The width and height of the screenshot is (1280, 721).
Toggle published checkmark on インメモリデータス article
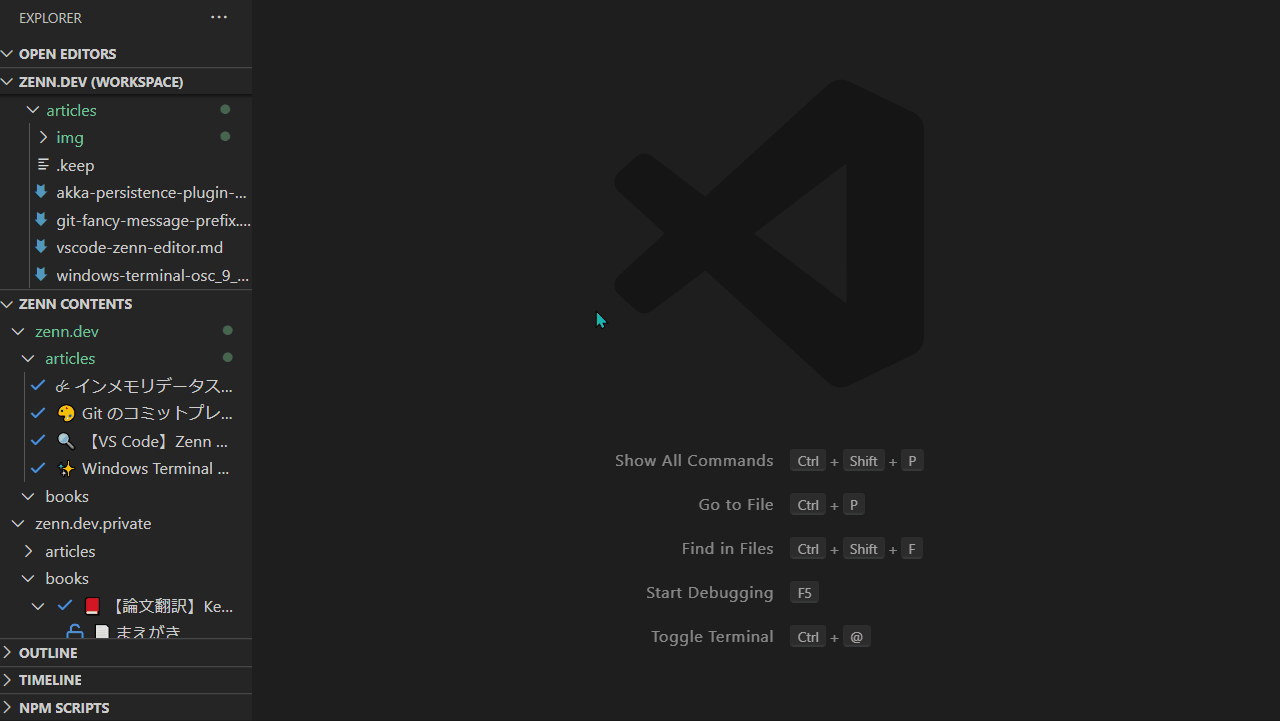pyautogui.click(x=38, y=385)
